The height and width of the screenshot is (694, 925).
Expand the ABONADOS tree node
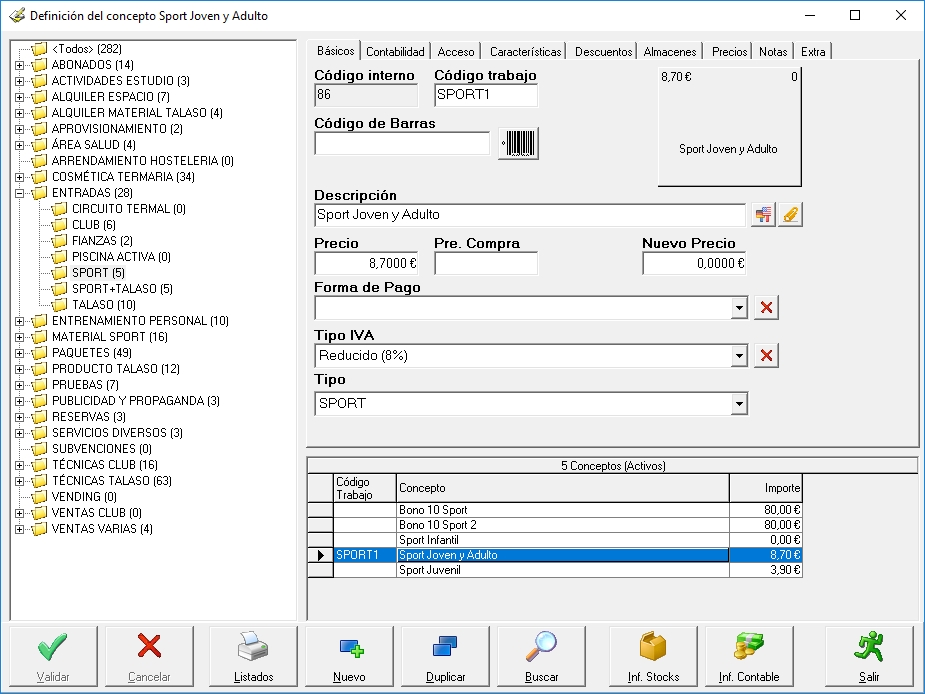tap(19, 65)
